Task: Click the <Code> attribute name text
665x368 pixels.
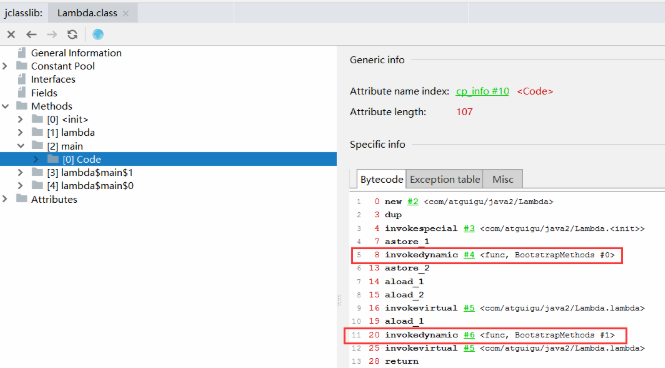Action: click(x=535, y=91)
